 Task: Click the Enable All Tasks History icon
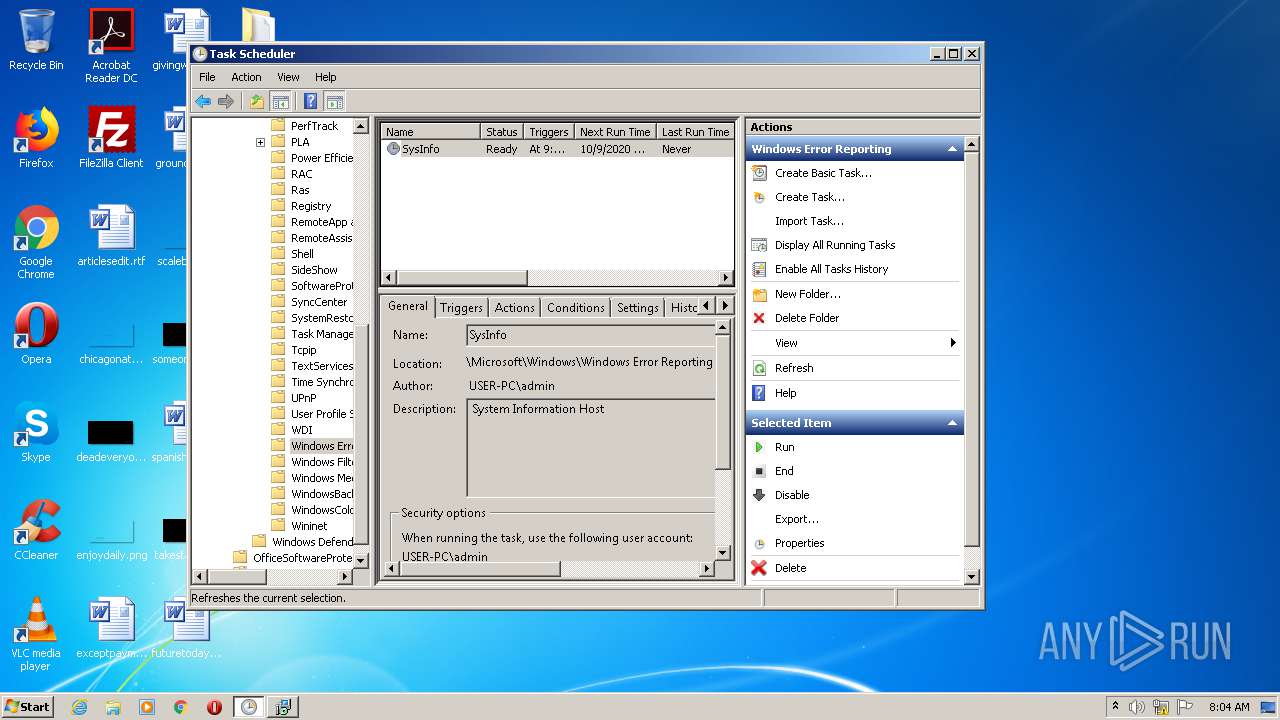[759, 269]
